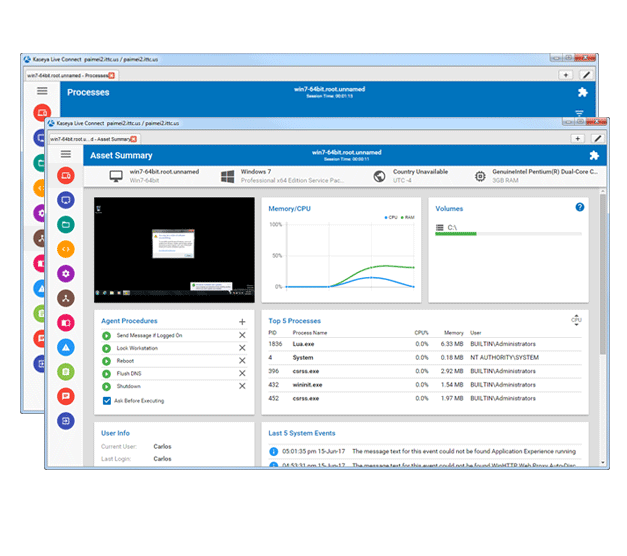Click RAM legend in Memory/CPU chart
Screen dimensions: 627x556
407,218
